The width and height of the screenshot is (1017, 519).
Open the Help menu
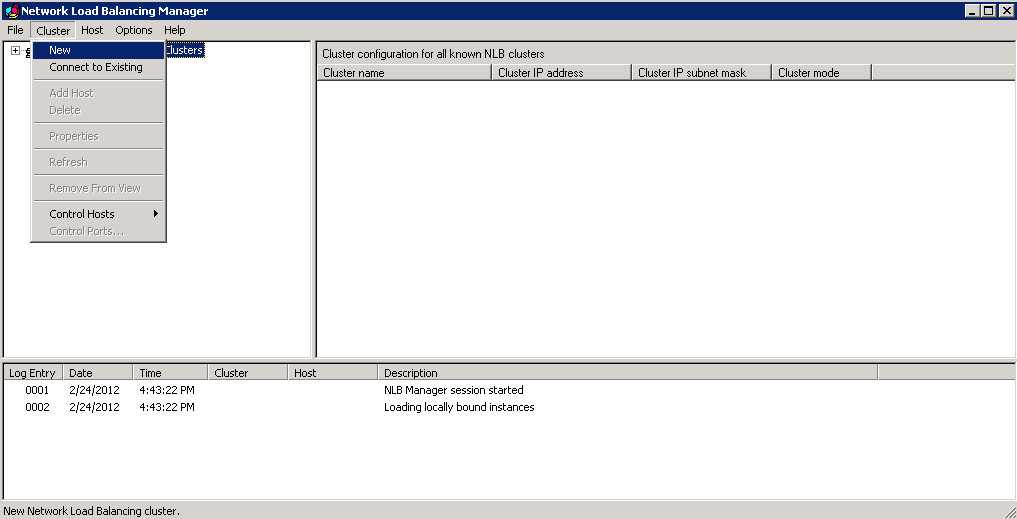click(174, 30)
